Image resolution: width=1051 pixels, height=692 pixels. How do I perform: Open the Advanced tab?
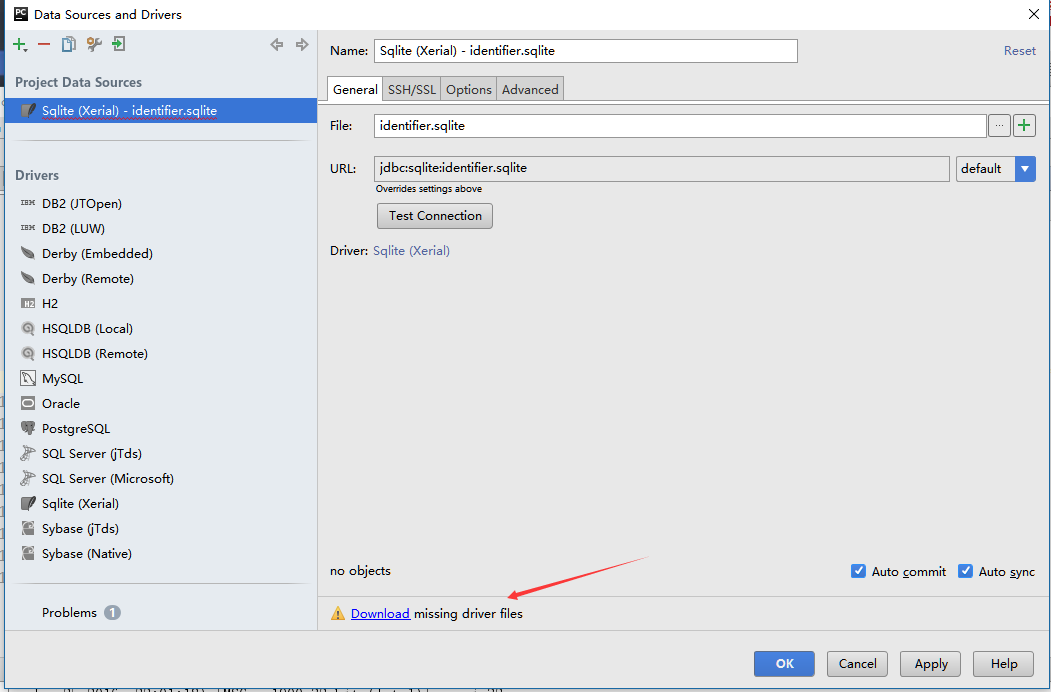click(530, 89)
